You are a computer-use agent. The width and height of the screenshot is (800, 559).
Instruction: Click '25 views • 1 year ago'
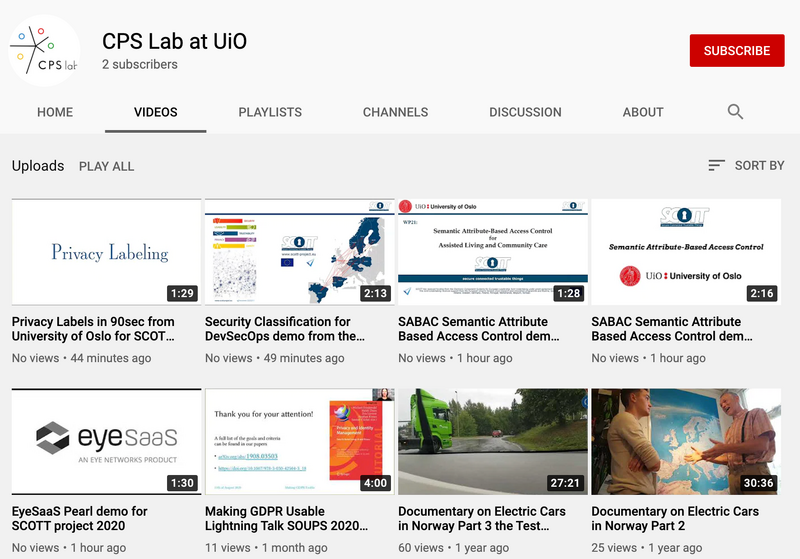(646, 548)
